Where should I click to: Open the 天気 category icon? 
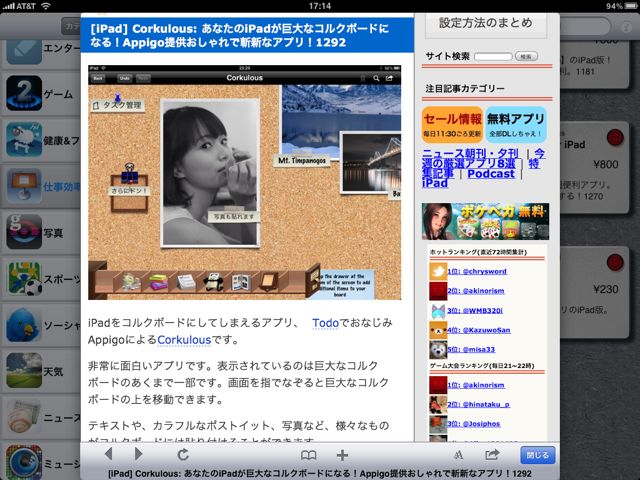(x=24, y=371)
